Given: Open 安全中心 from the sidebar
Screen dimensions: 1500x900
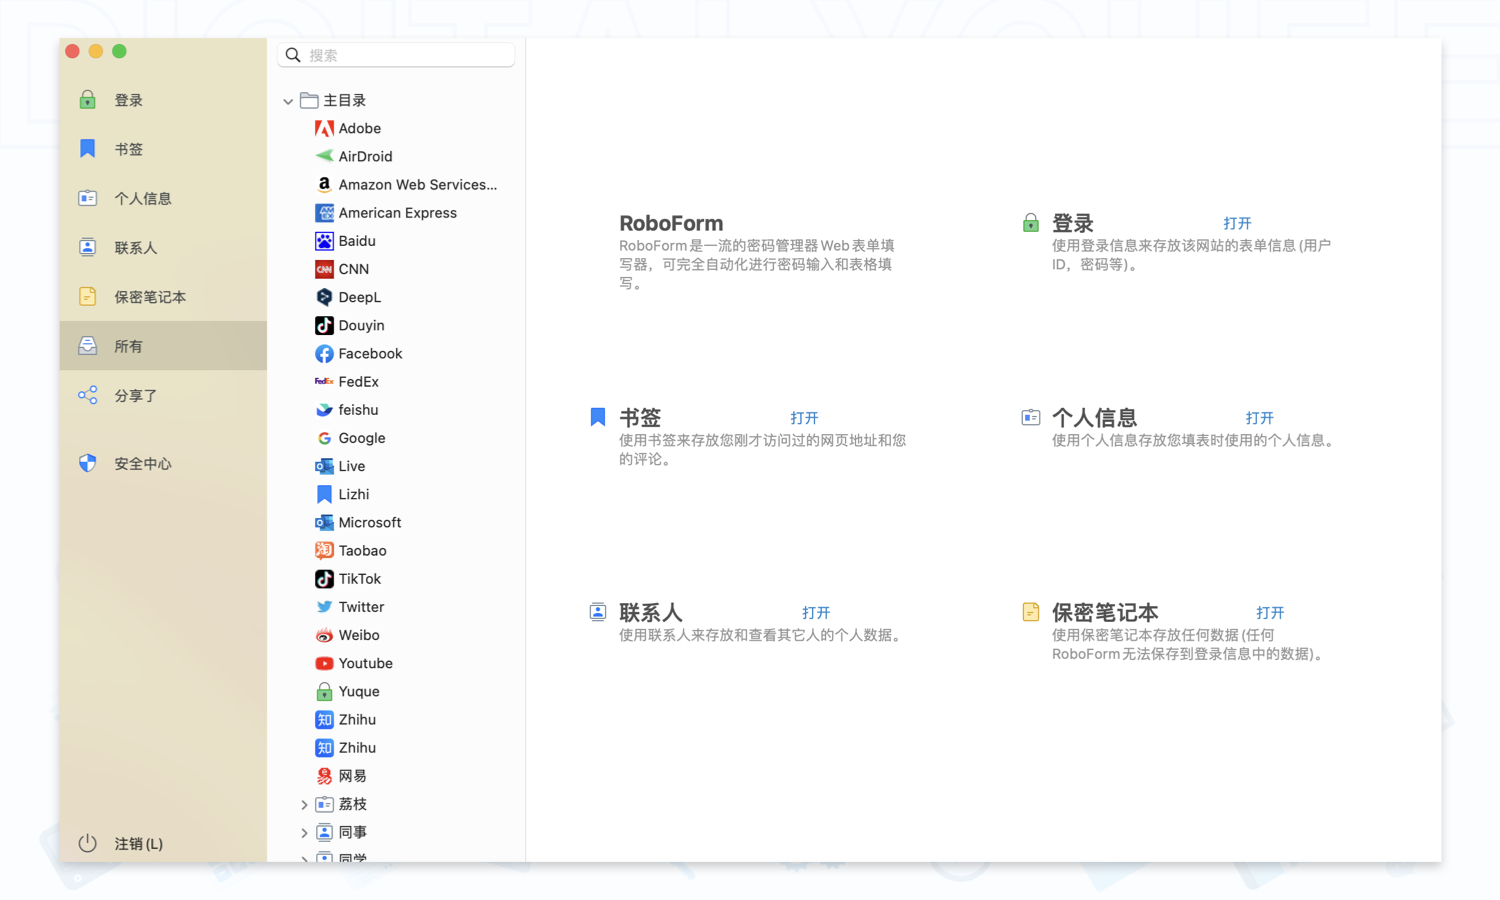Looking at the screenshot, I should [x=163, y=463].
